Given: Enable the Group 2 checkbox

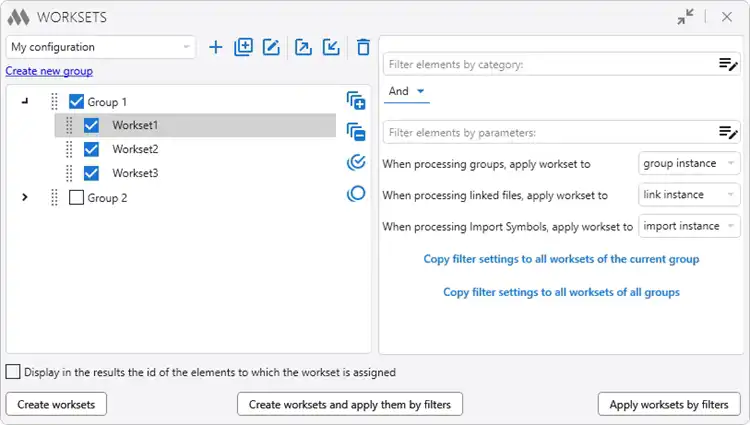Looking at the screenshot, I should (x=77, y=197).
